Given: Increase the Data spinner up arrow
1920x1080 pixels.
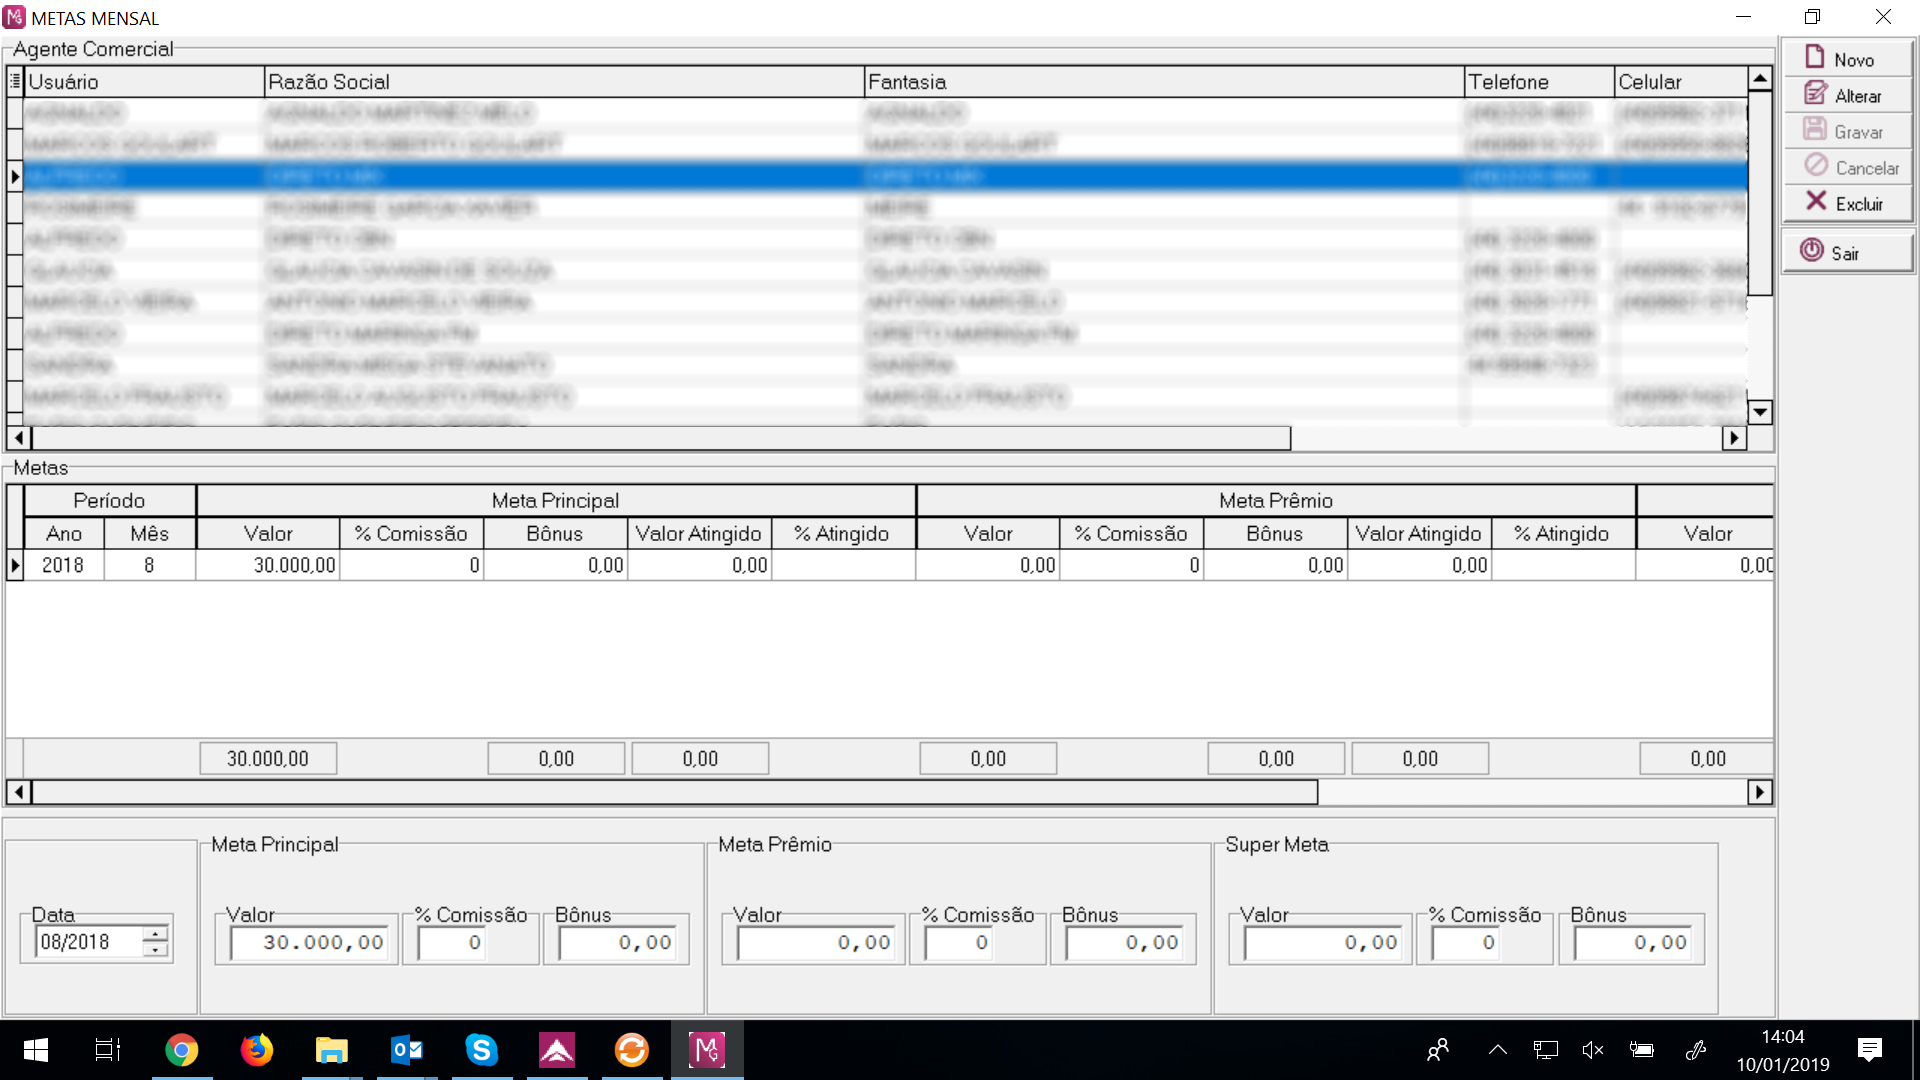Looking at the screenshot, I should 155,934.
